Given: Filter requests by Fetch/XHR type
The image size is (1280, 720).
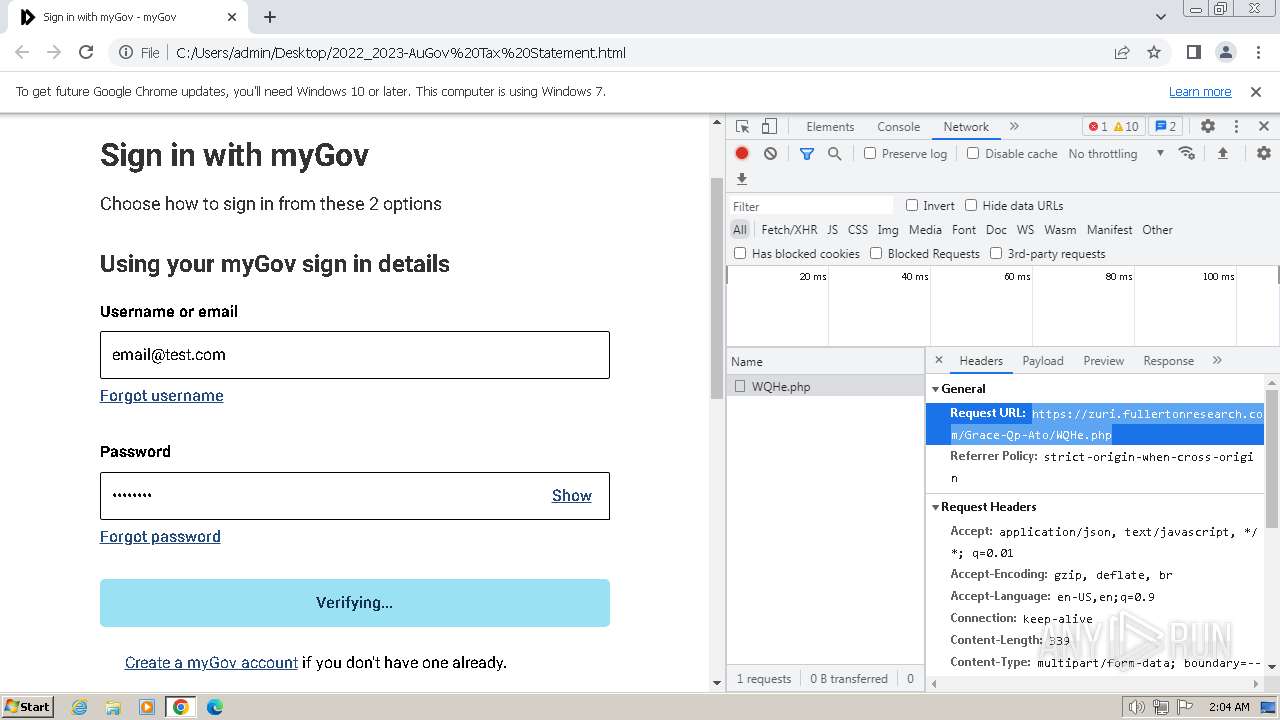Looking at the screenshot, I should coord(789,230).
